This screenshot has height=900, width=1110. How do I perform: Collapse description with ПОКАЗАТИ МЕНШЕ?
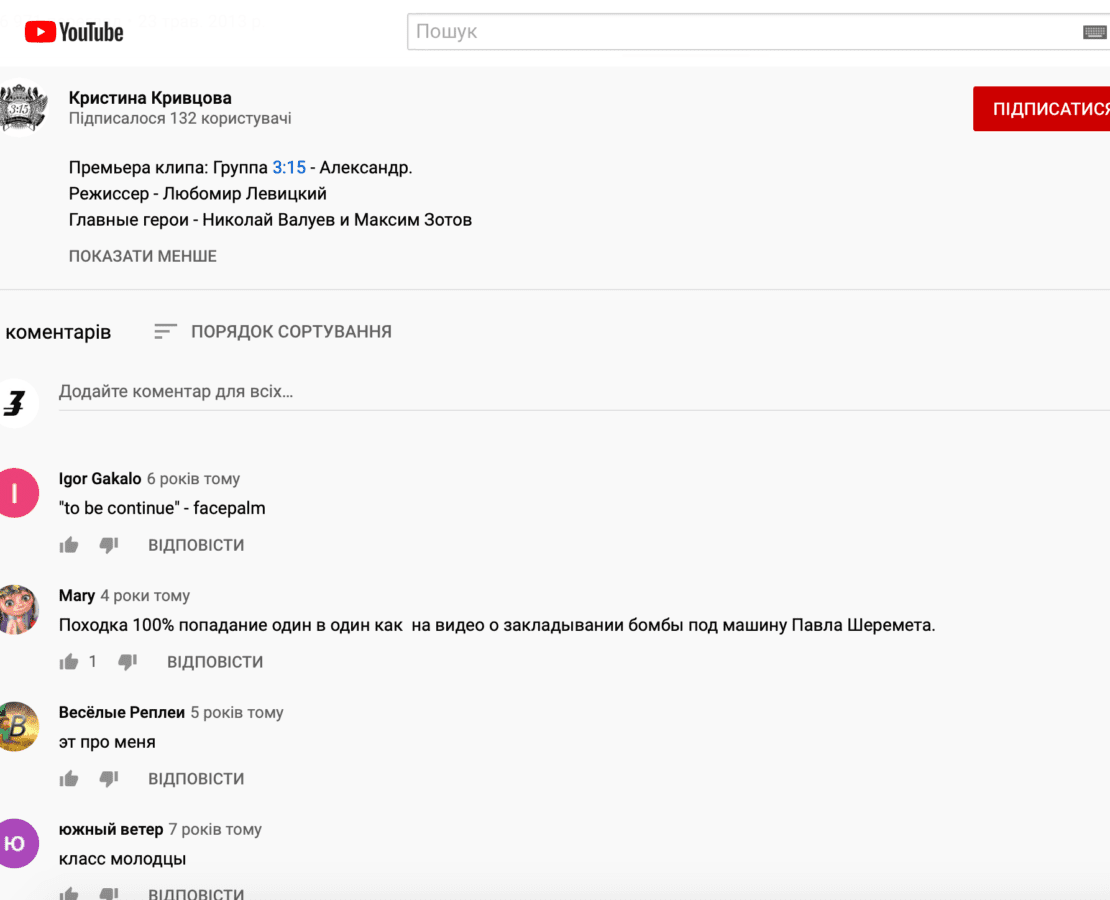coord(142,256)
